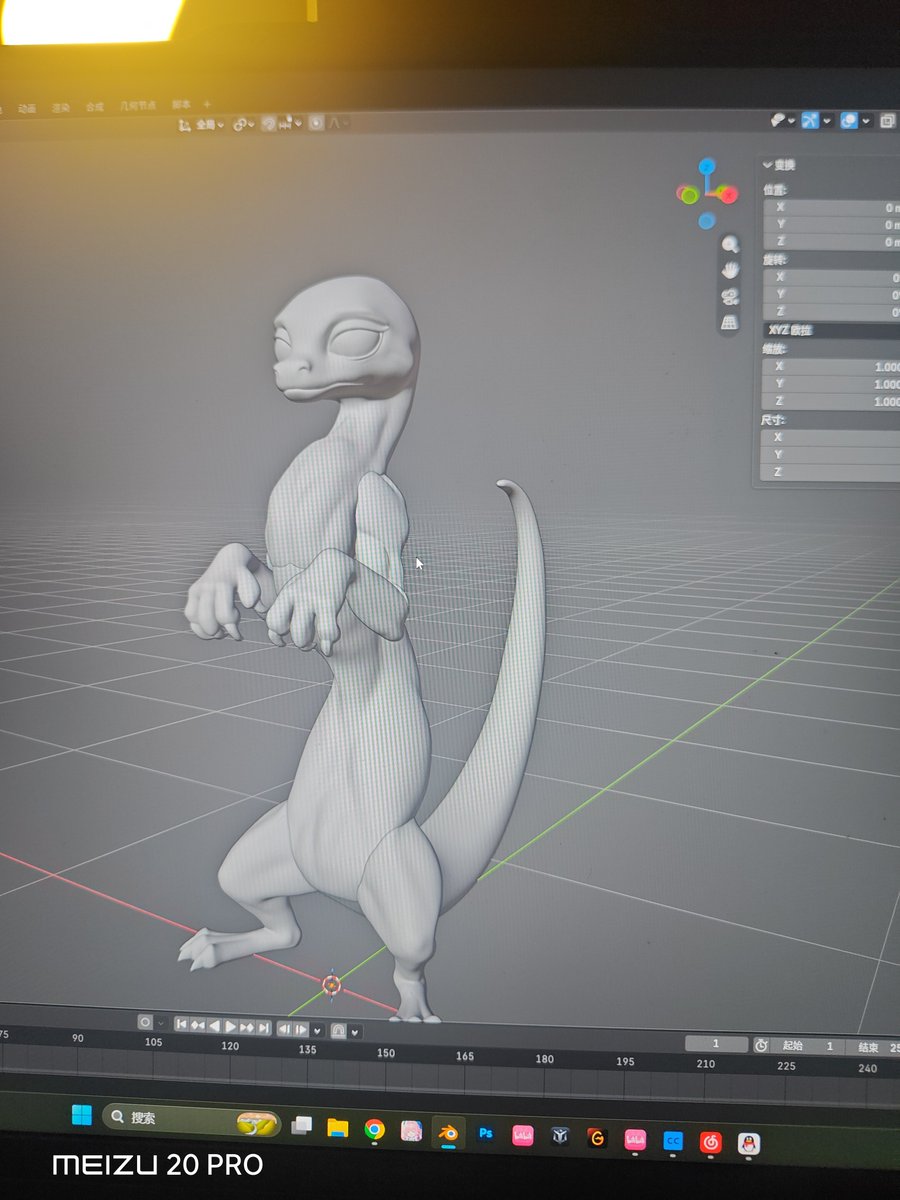Open Task View from taskbar
900x1200 pixels.
pyautogui.click(x=302, y=1125)
